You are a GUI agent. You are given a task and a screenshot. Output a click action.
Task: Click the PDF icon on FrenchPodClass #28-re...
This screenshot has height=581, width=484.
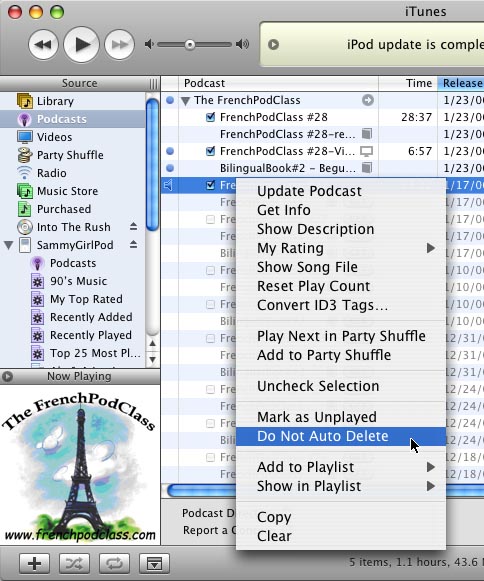367,134
